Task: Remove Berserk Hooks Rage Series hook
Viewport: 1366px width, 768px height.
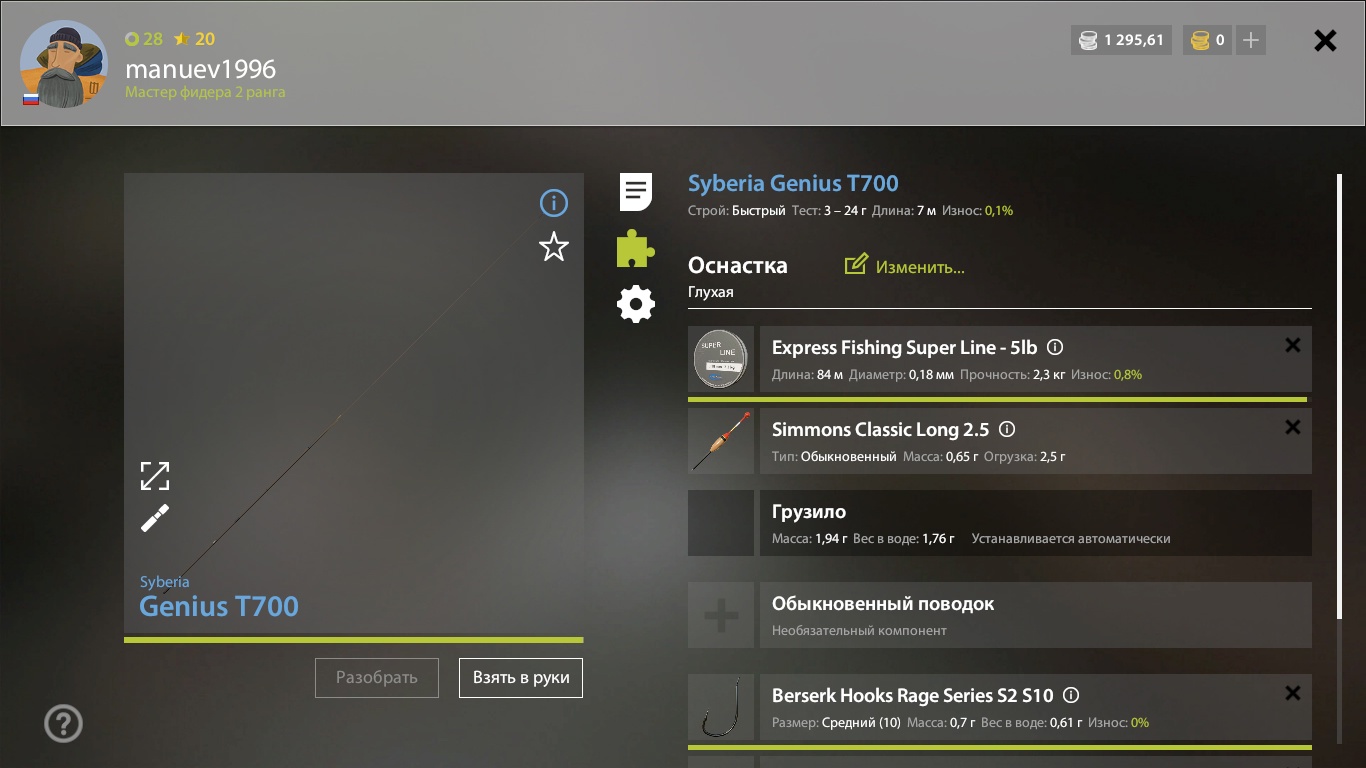Action: click(1293, 693)
